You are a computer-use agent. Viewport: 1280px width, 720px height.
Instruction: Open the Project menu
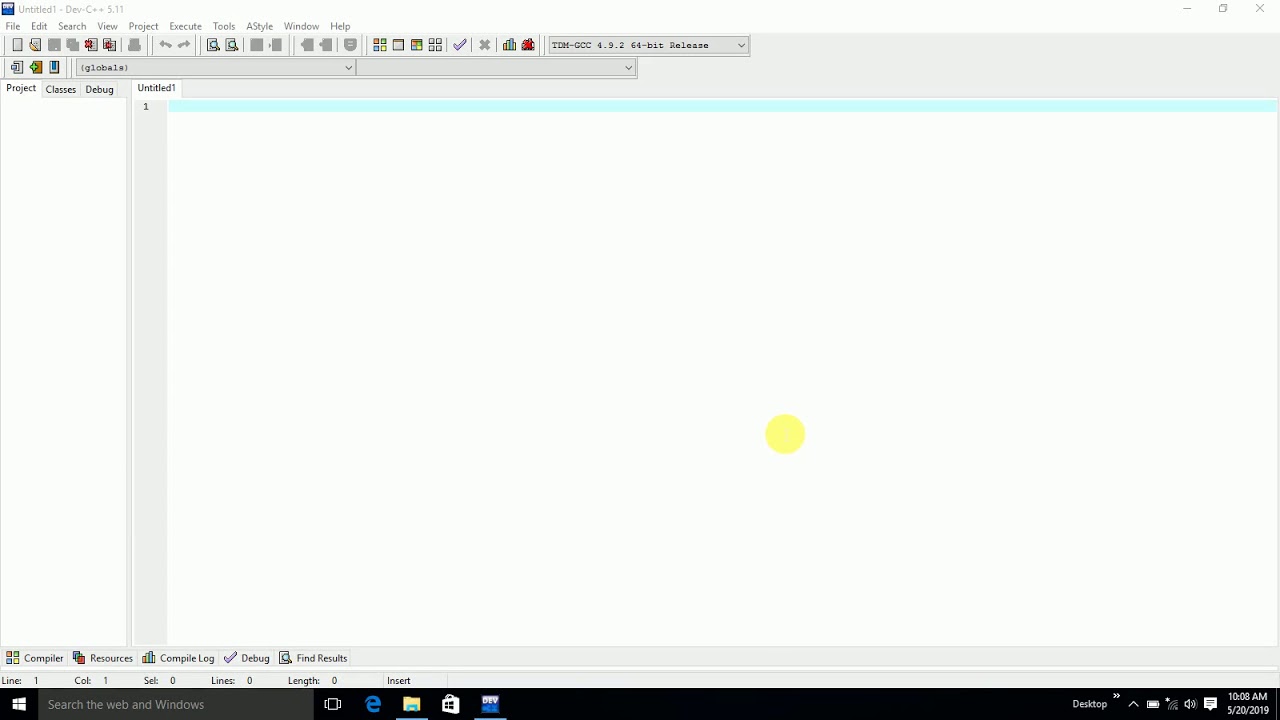pyautogui.click(x=143, y=26)
